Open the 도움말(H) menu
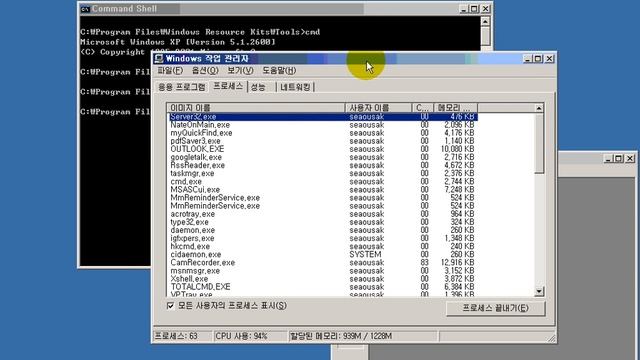The height and width of the screenshot is (360, 640). click(279, 71)
